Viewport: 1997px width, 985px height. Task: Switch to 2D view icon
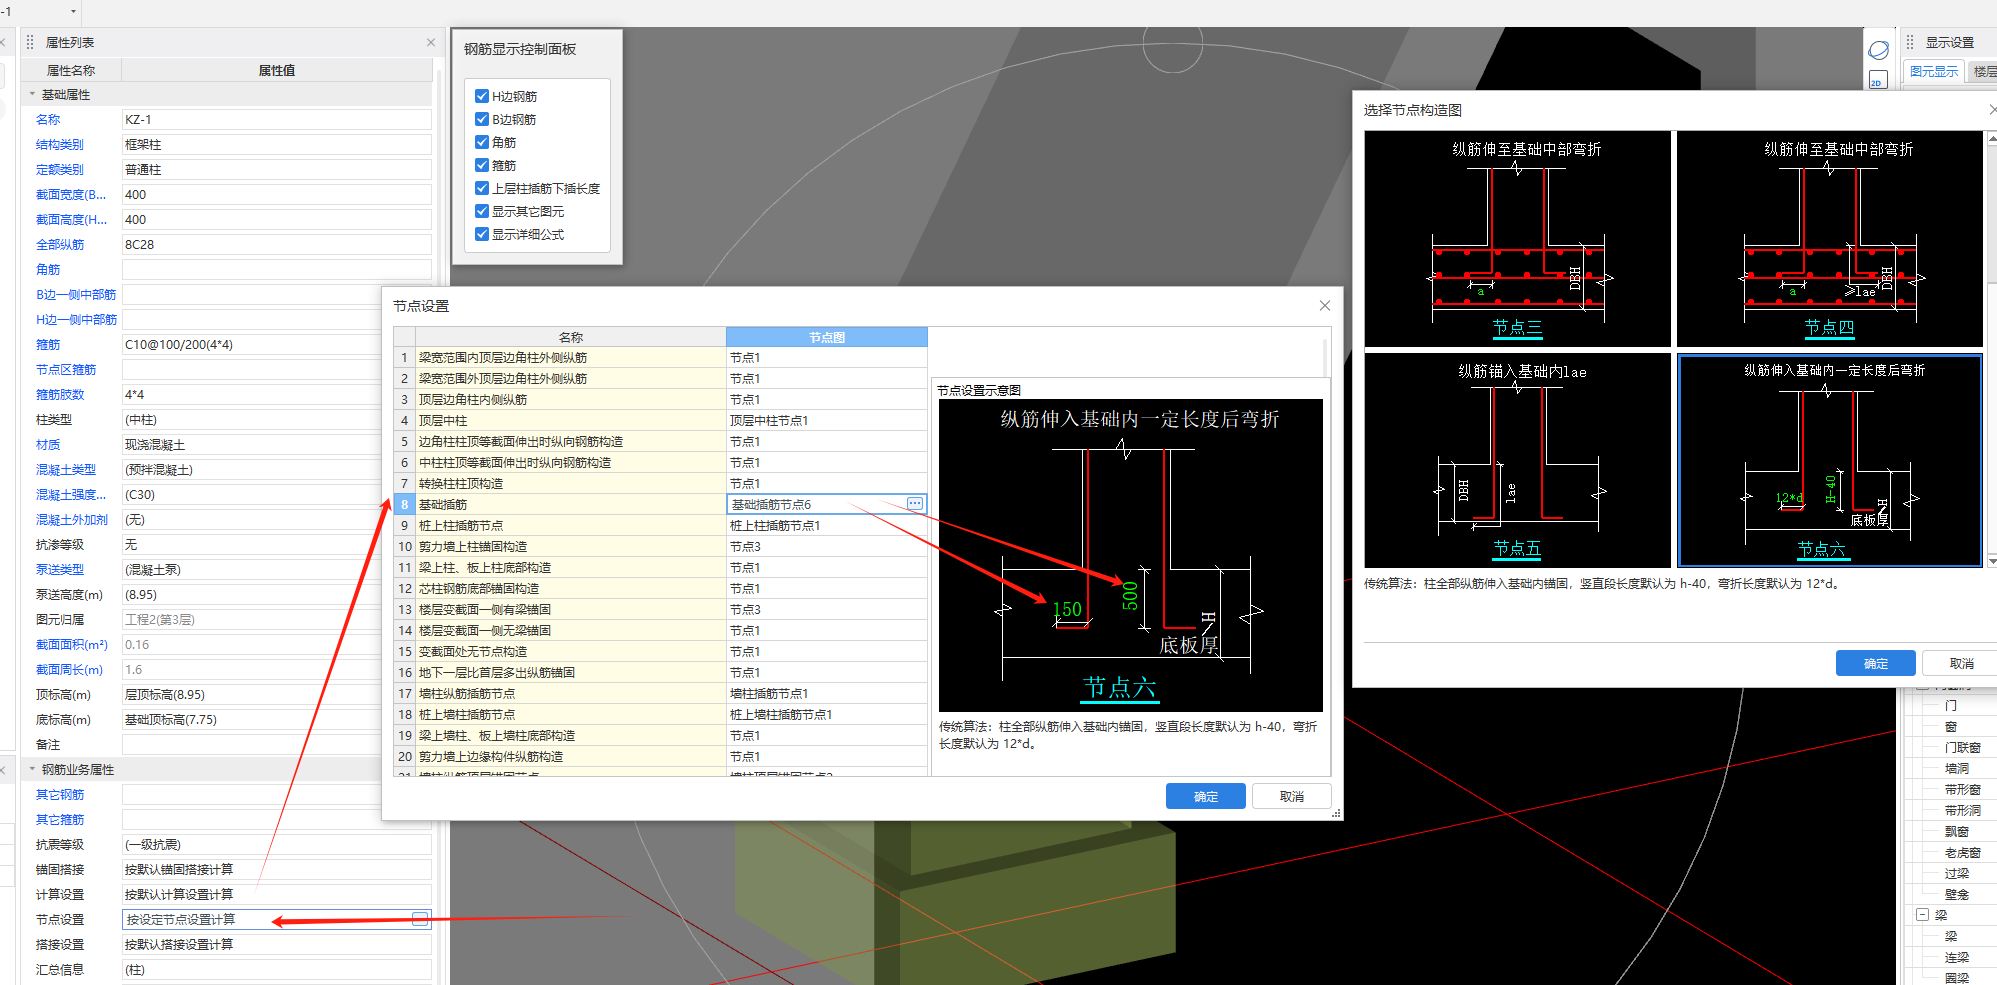pos(1877,81)
